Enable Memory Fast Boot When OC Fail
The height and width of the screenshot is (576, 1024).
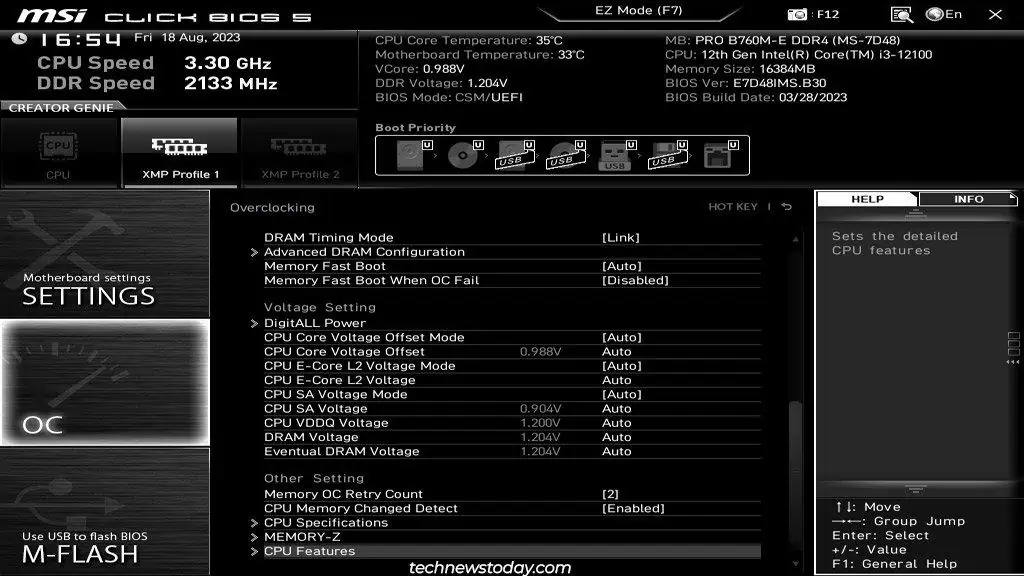click(x=634, y=280)
